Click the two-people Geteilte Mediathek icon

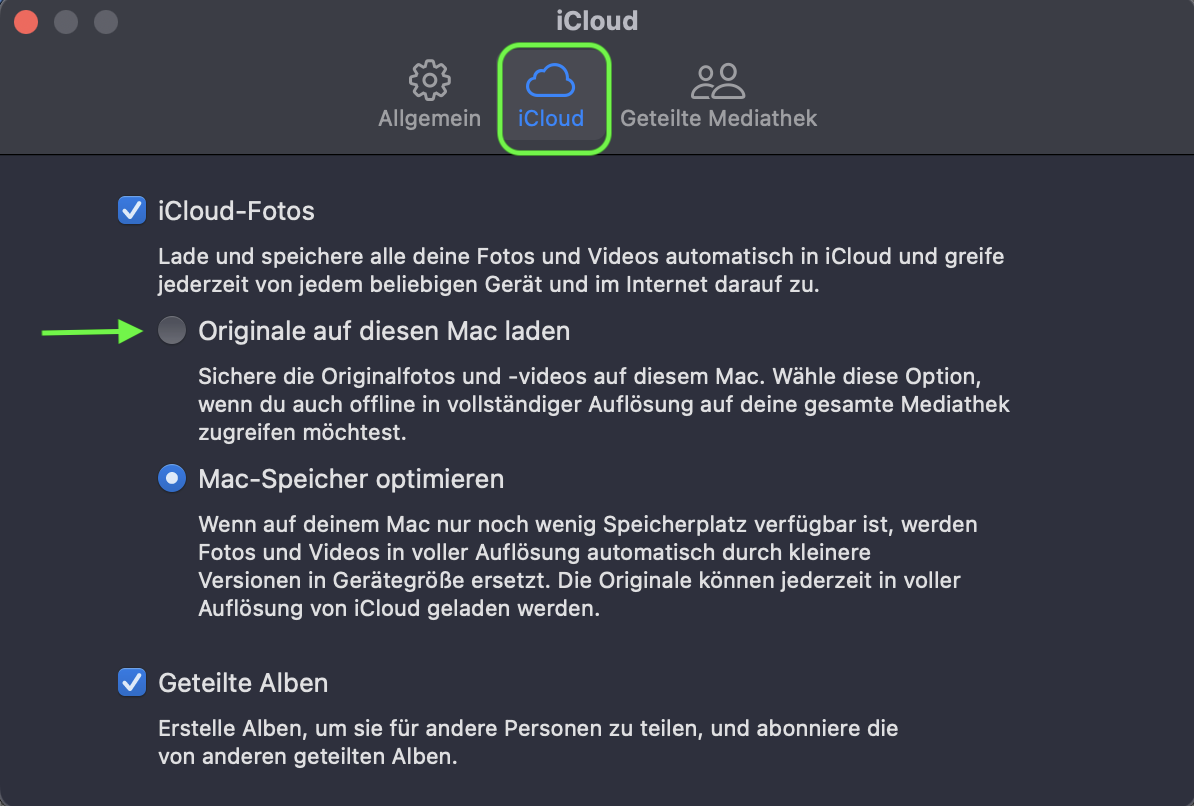coord(718,80)
